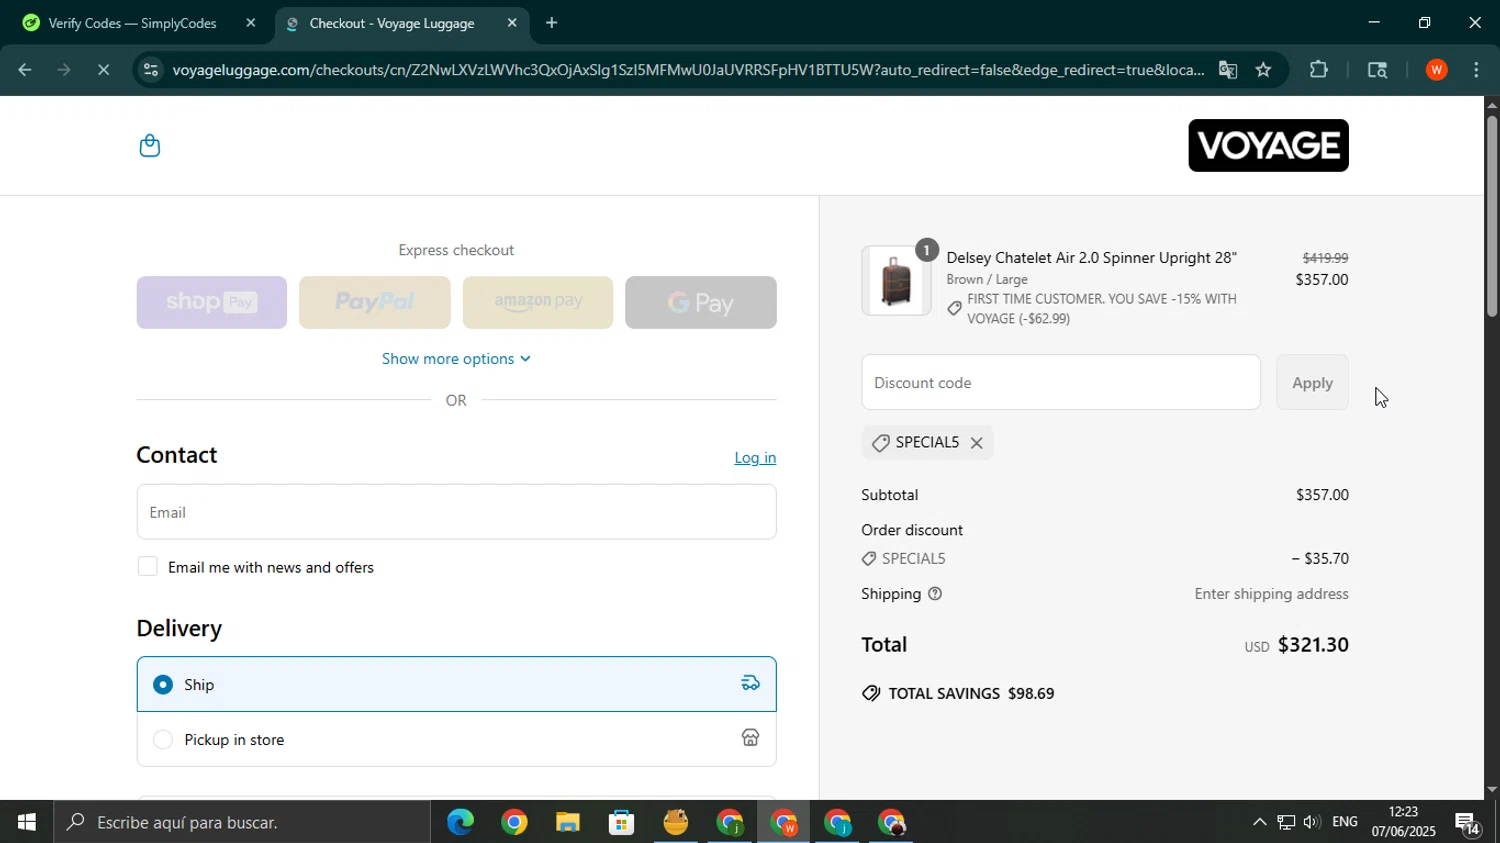Apply the discount code
This screenshot has width=1500, height=843.
(1312, 382)
